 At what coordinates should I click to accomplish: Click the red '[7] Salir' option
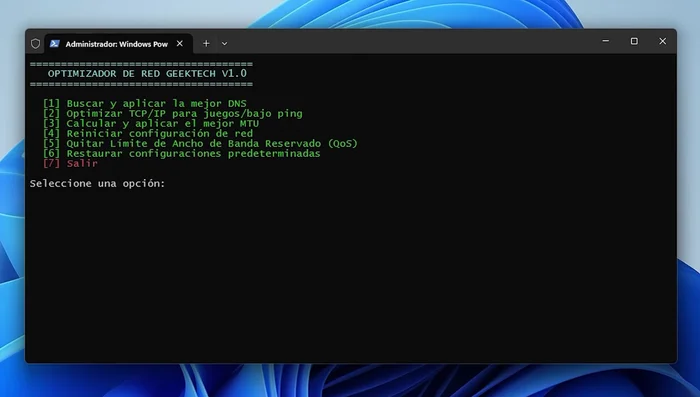pyautogui.click(x=70, y=163)
